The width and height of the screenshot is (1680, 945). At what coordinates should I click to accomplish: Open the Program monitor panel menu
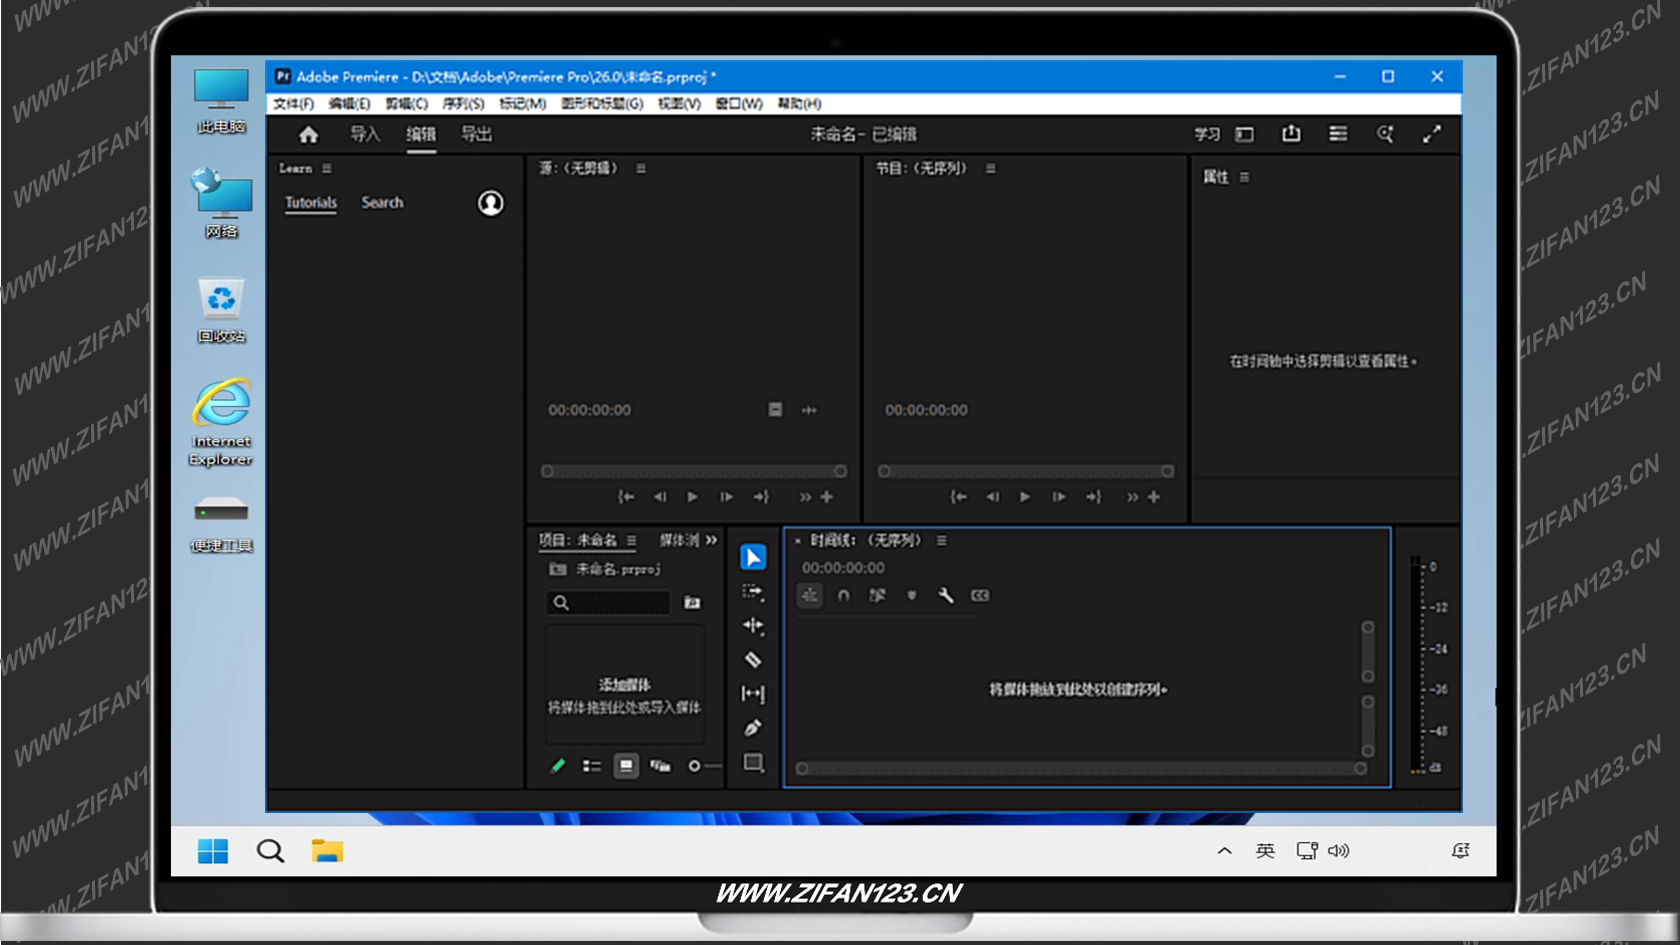(990, 168)
